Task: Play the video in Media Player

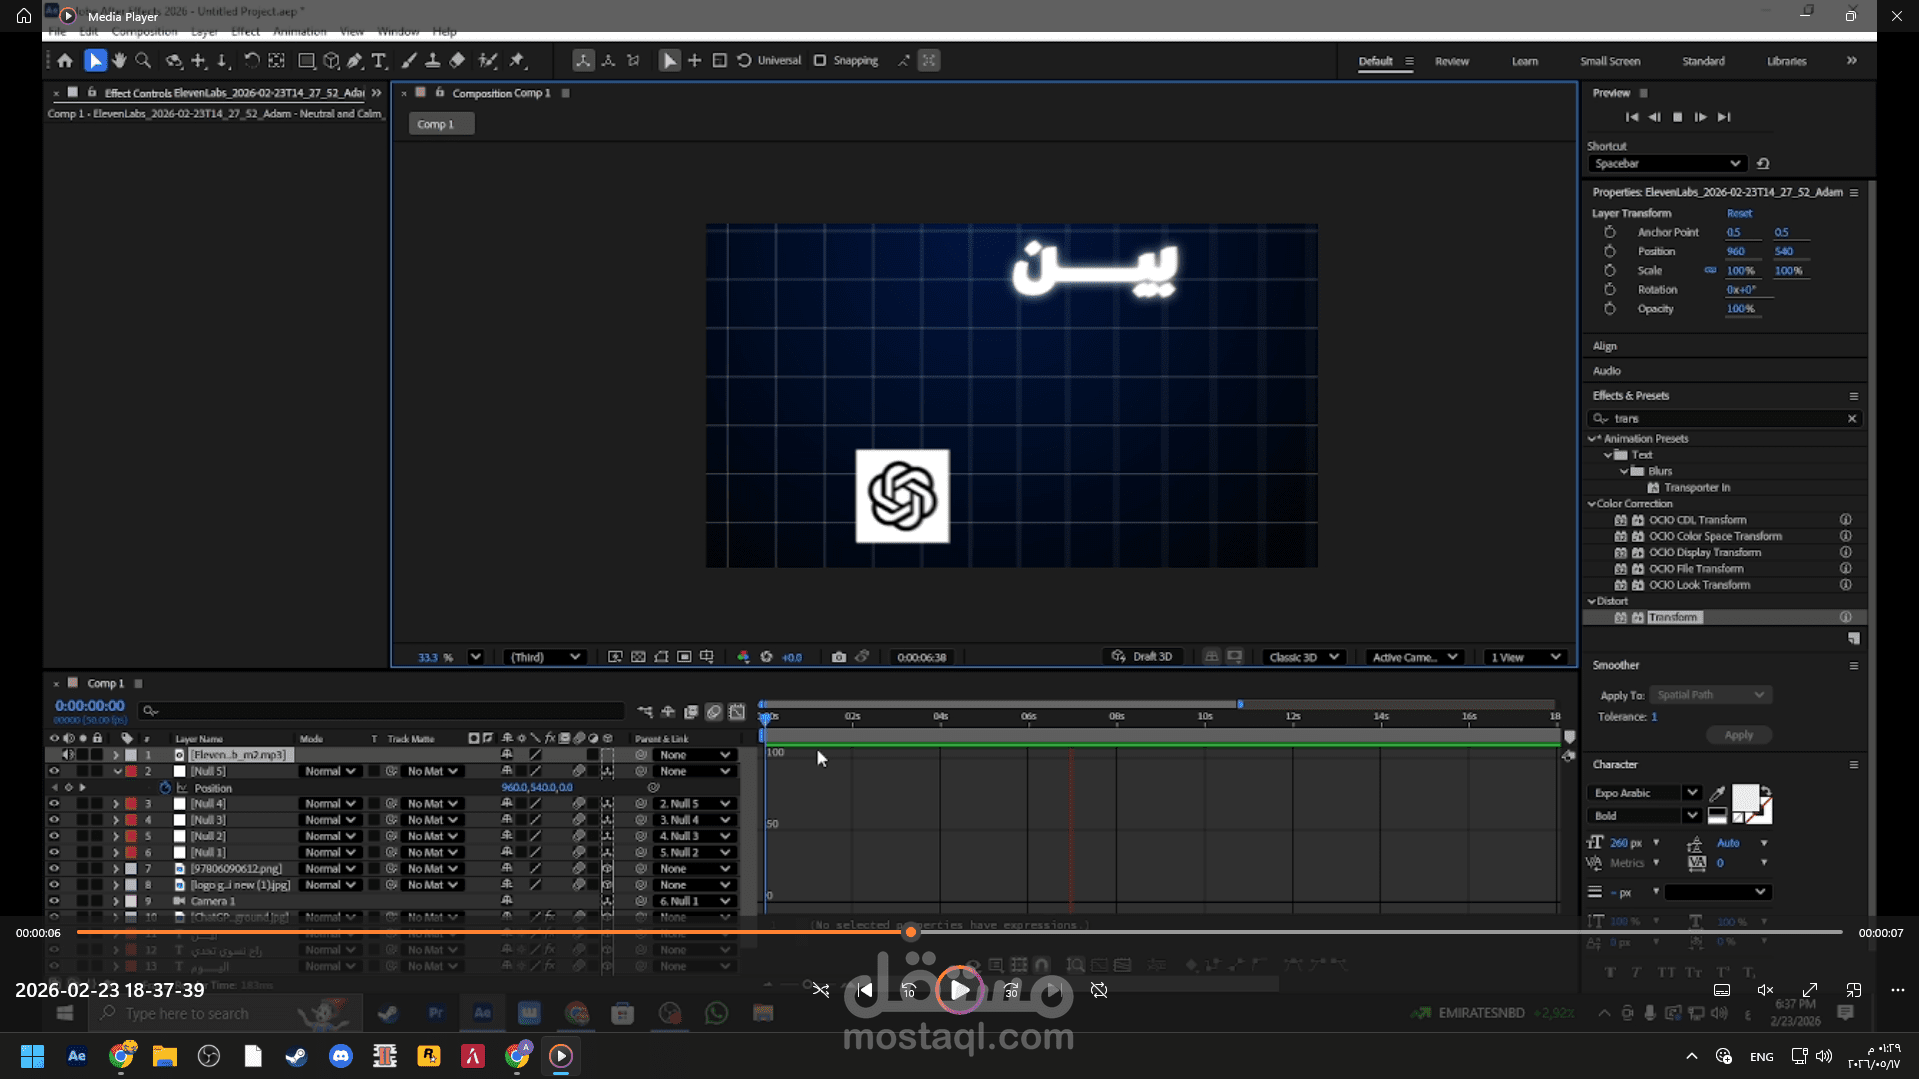Action: pos(959,990)
